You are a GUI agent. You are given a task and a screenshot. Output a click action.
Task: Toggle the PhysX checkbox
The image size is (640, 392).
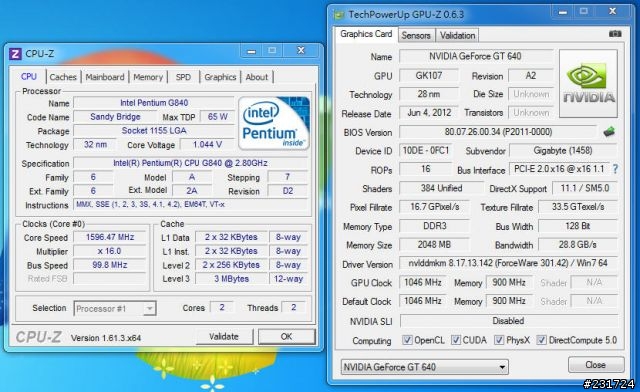point(499,340)
